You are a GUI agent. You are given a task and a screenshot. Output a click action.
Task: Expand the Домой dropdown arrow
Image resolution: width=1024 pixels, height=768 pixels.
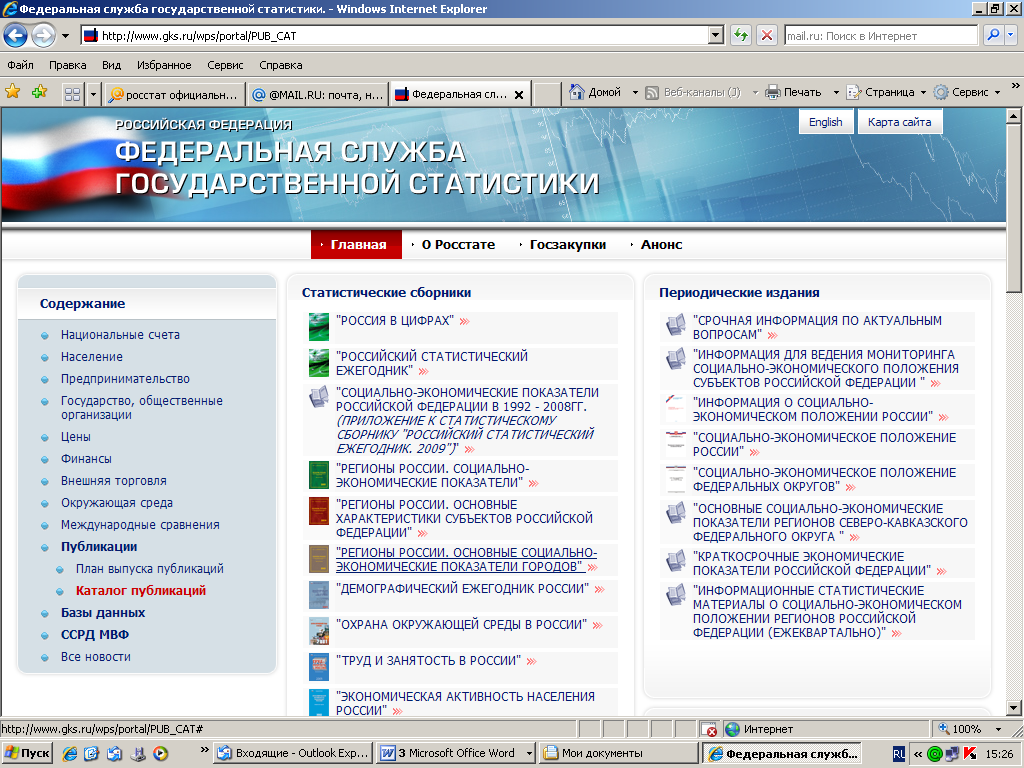tap(635, 93)
